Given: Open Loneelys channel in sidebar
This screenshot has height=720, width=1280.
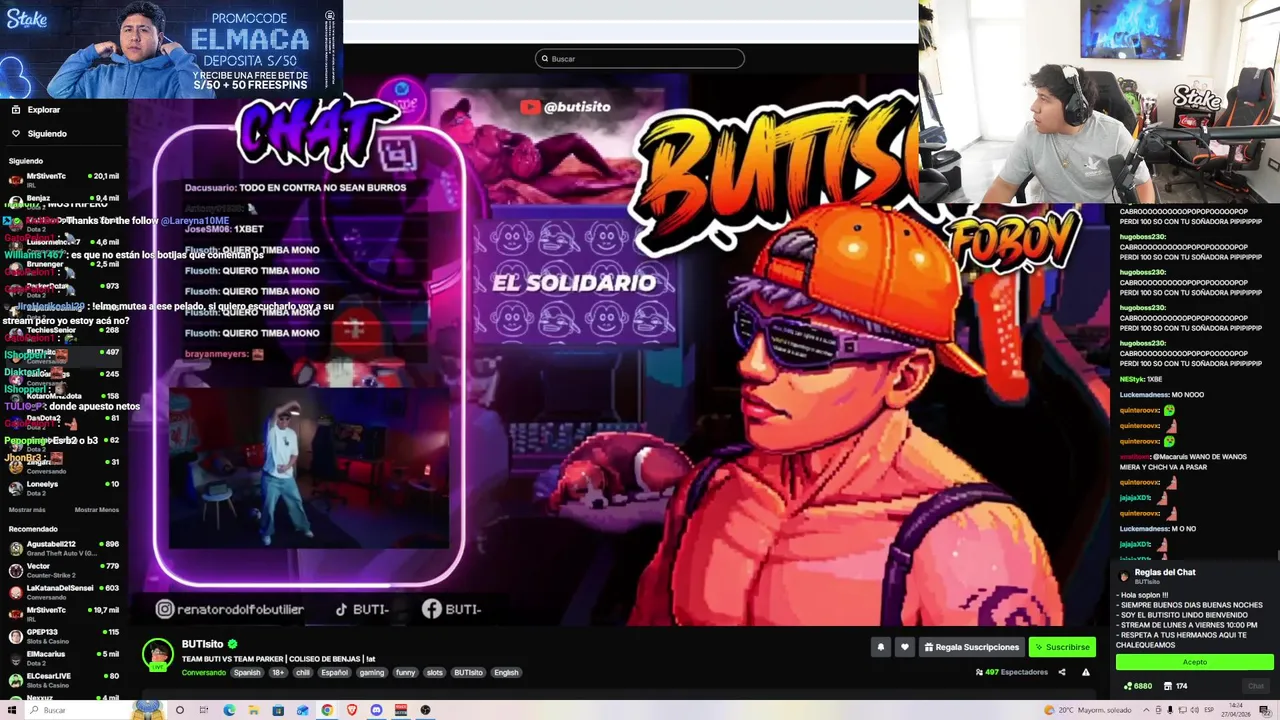Looking at the screenshot, I should (x=64, y=486).
